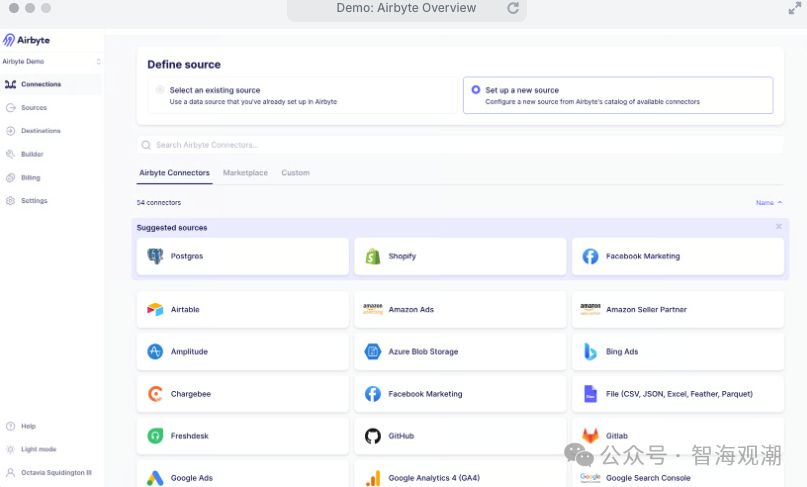Open the suggested Postgres label
Viewport: 807px width, 487px height.
point(187,256)
